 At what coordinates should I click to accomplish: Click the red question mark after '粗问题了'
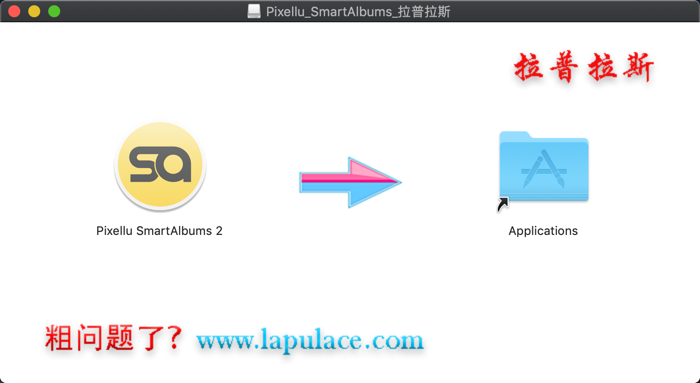click(x=175, y=337)
